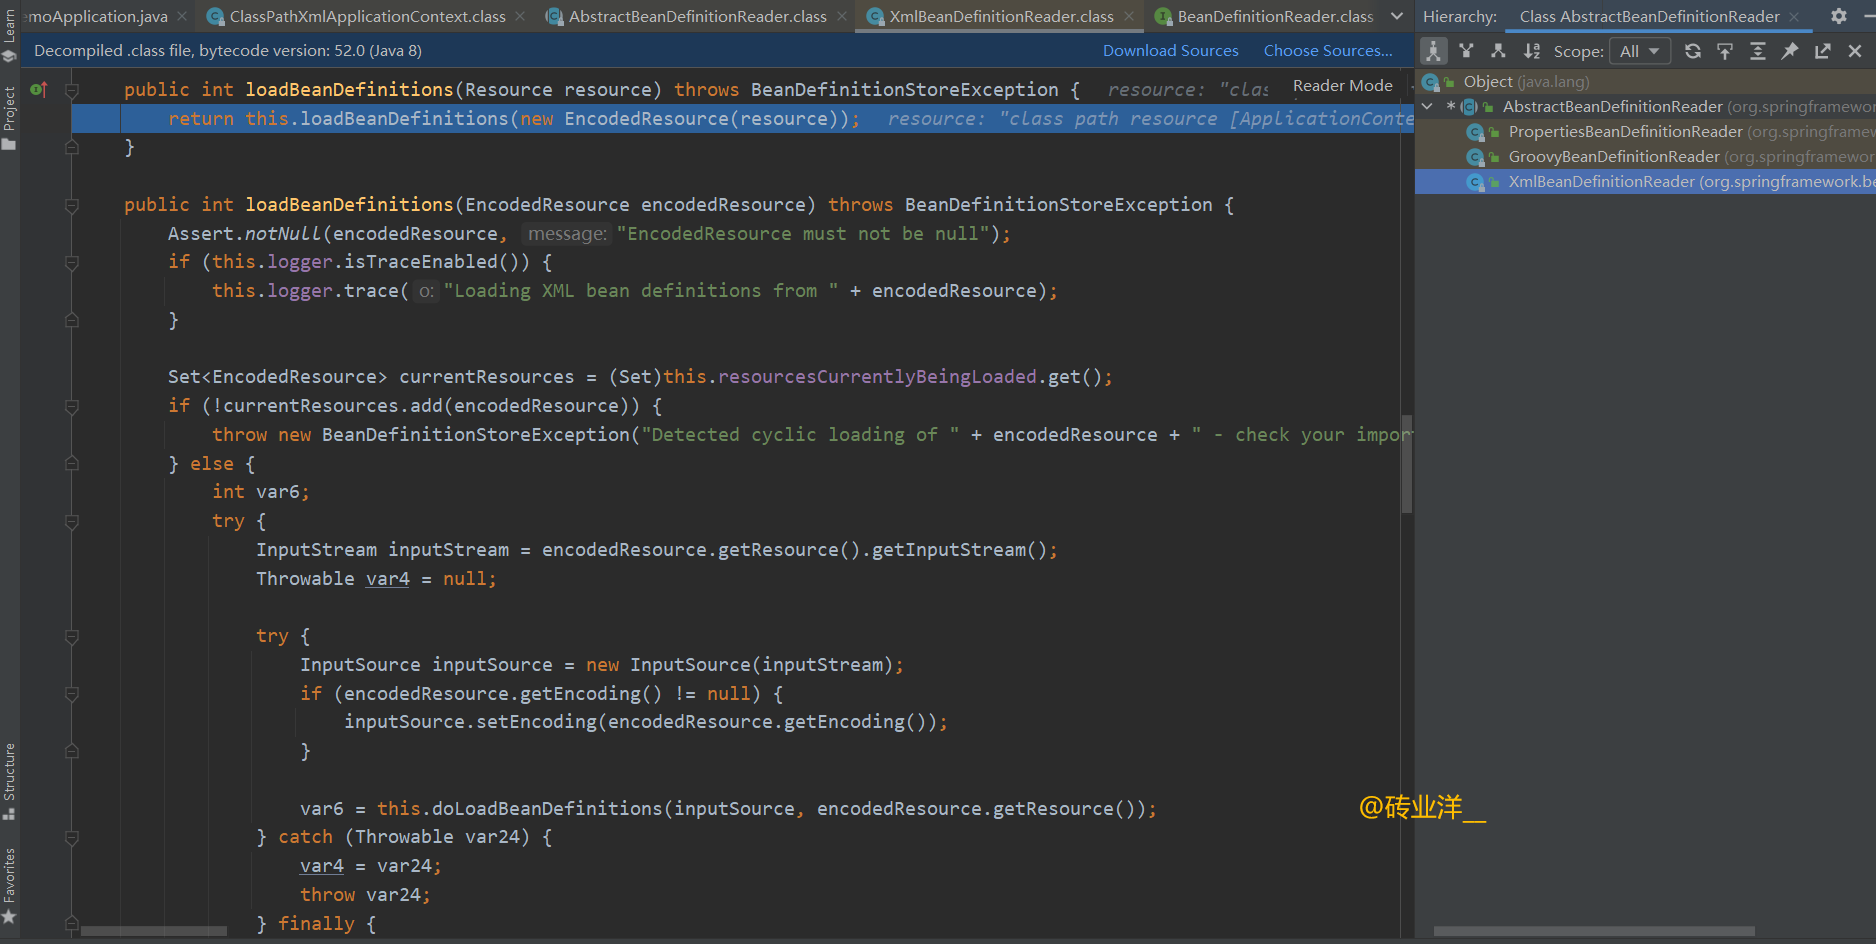1876x944 pixels.
Task: Click the X close icon in Hierarchy toolbar
Action: 1855,51
